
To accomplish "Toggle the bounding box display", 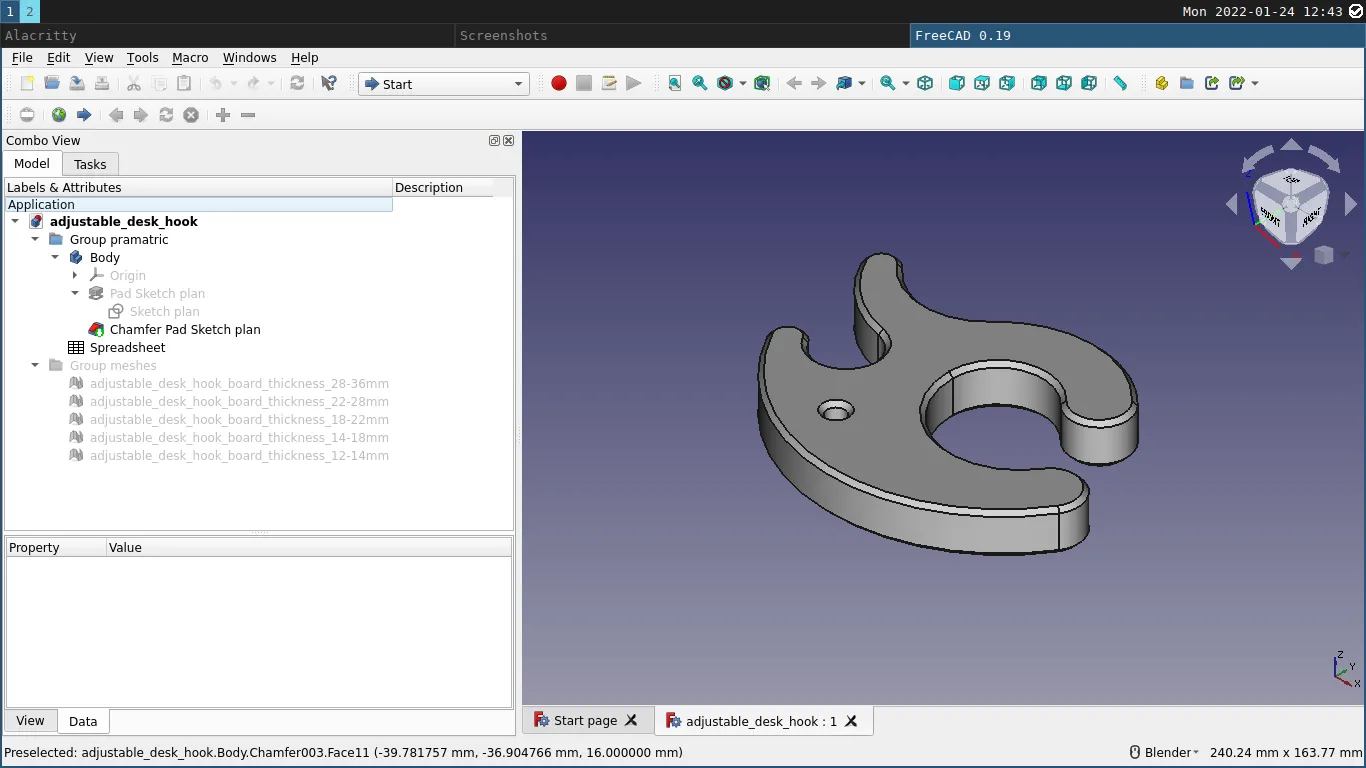I will [762, 84].
